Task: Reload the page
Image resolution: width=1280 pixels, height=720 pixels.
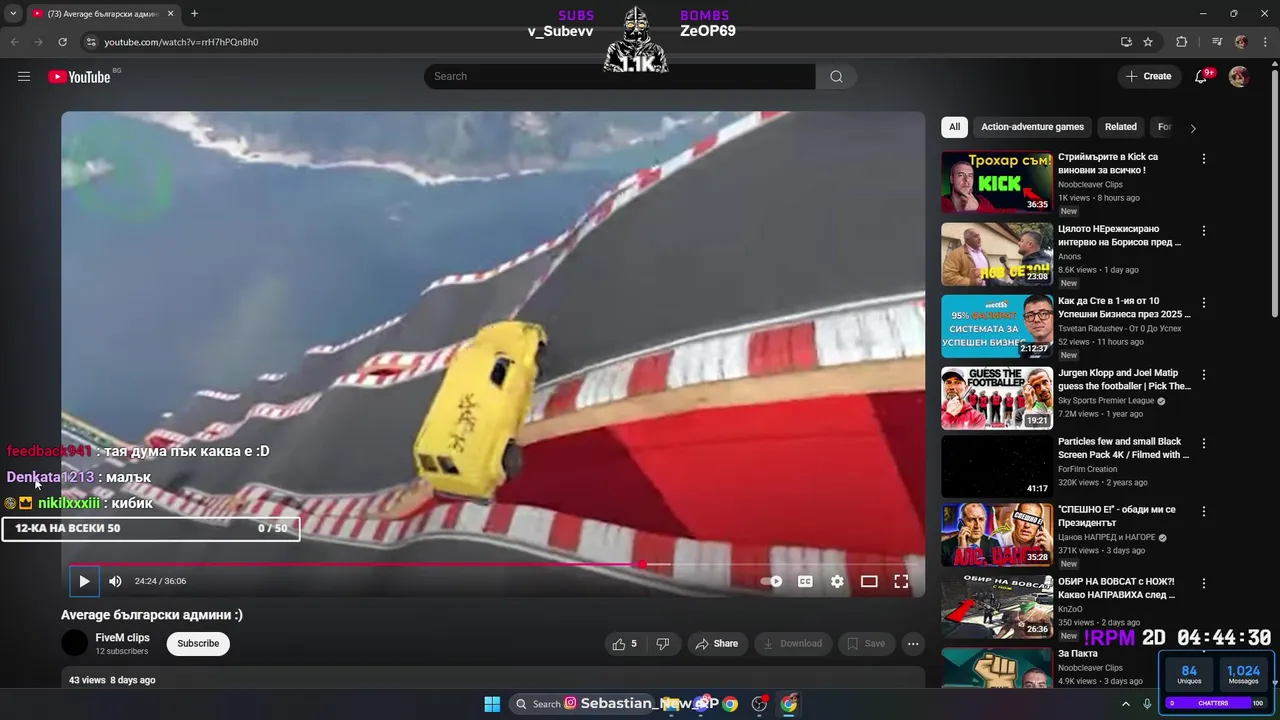Action: click(62, 42)
